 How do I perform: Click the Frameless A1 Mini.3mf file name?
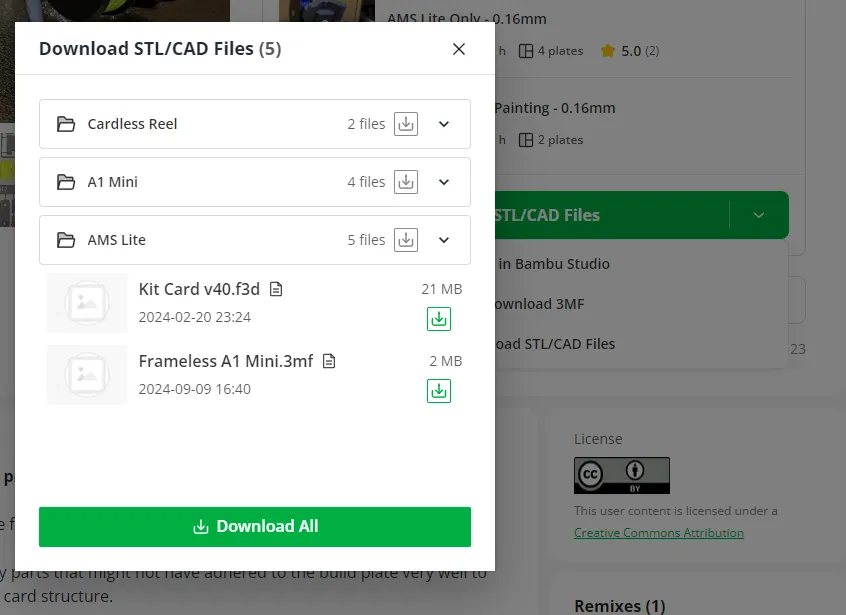(x=226, y=361)
